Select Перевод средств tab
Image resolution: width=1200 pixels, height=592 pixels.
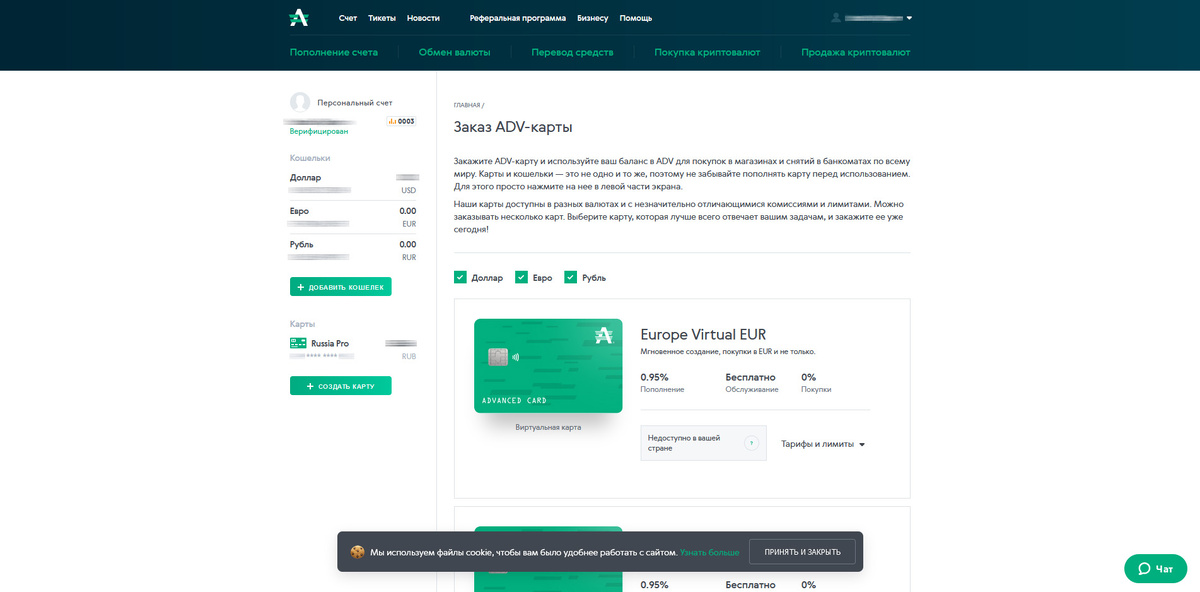[572, 52]
